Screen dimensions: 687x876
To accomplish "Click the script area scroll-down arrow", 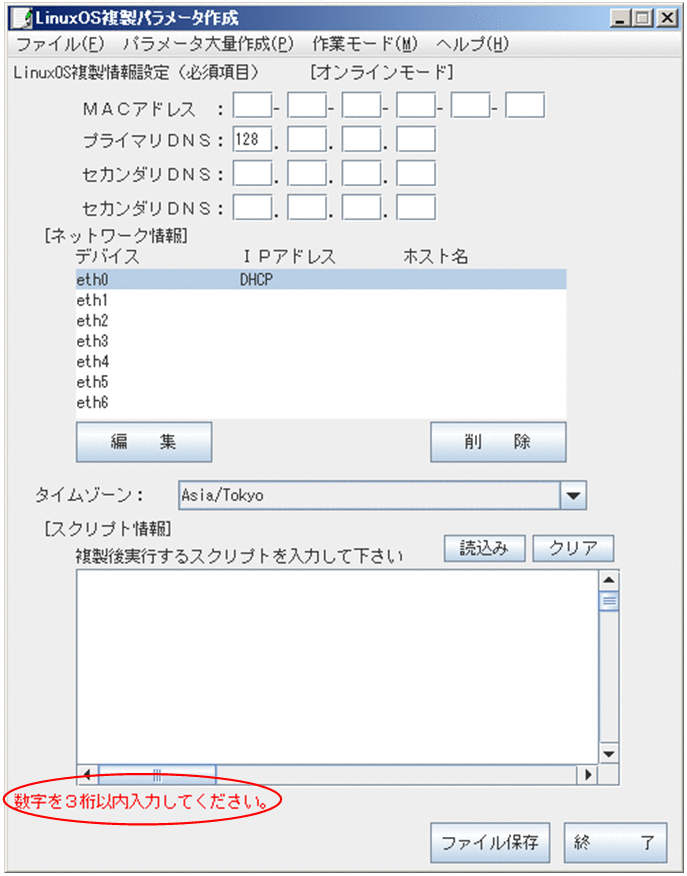I will tap(609, 754).
